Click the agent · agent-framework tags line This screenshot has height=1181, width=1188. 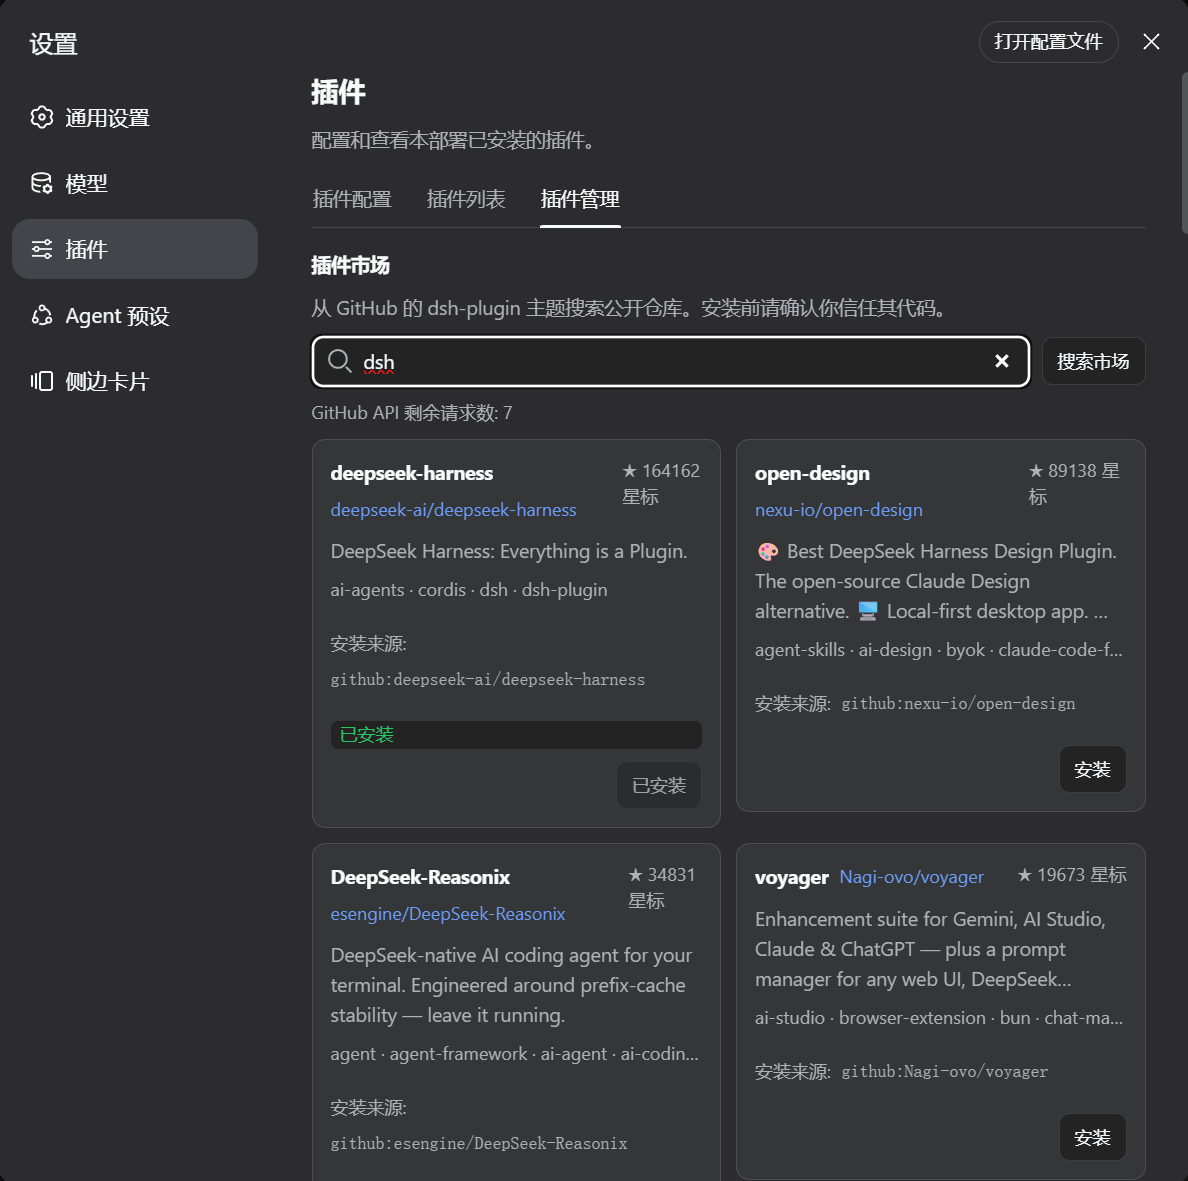coord(514,1054)
